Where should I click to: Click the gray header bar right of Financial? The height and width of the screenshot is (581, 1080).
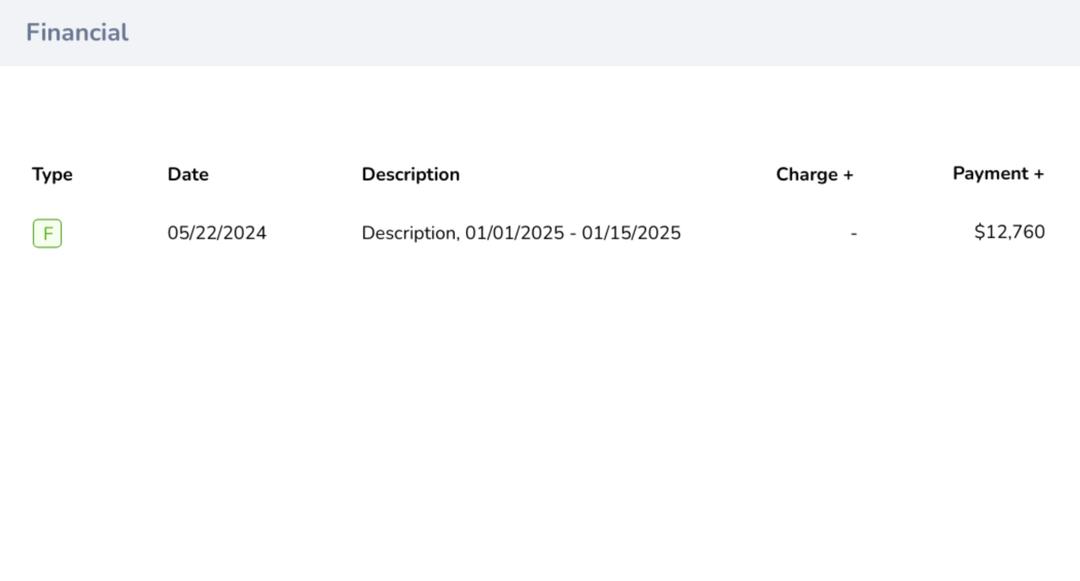(x=600, y=33)
